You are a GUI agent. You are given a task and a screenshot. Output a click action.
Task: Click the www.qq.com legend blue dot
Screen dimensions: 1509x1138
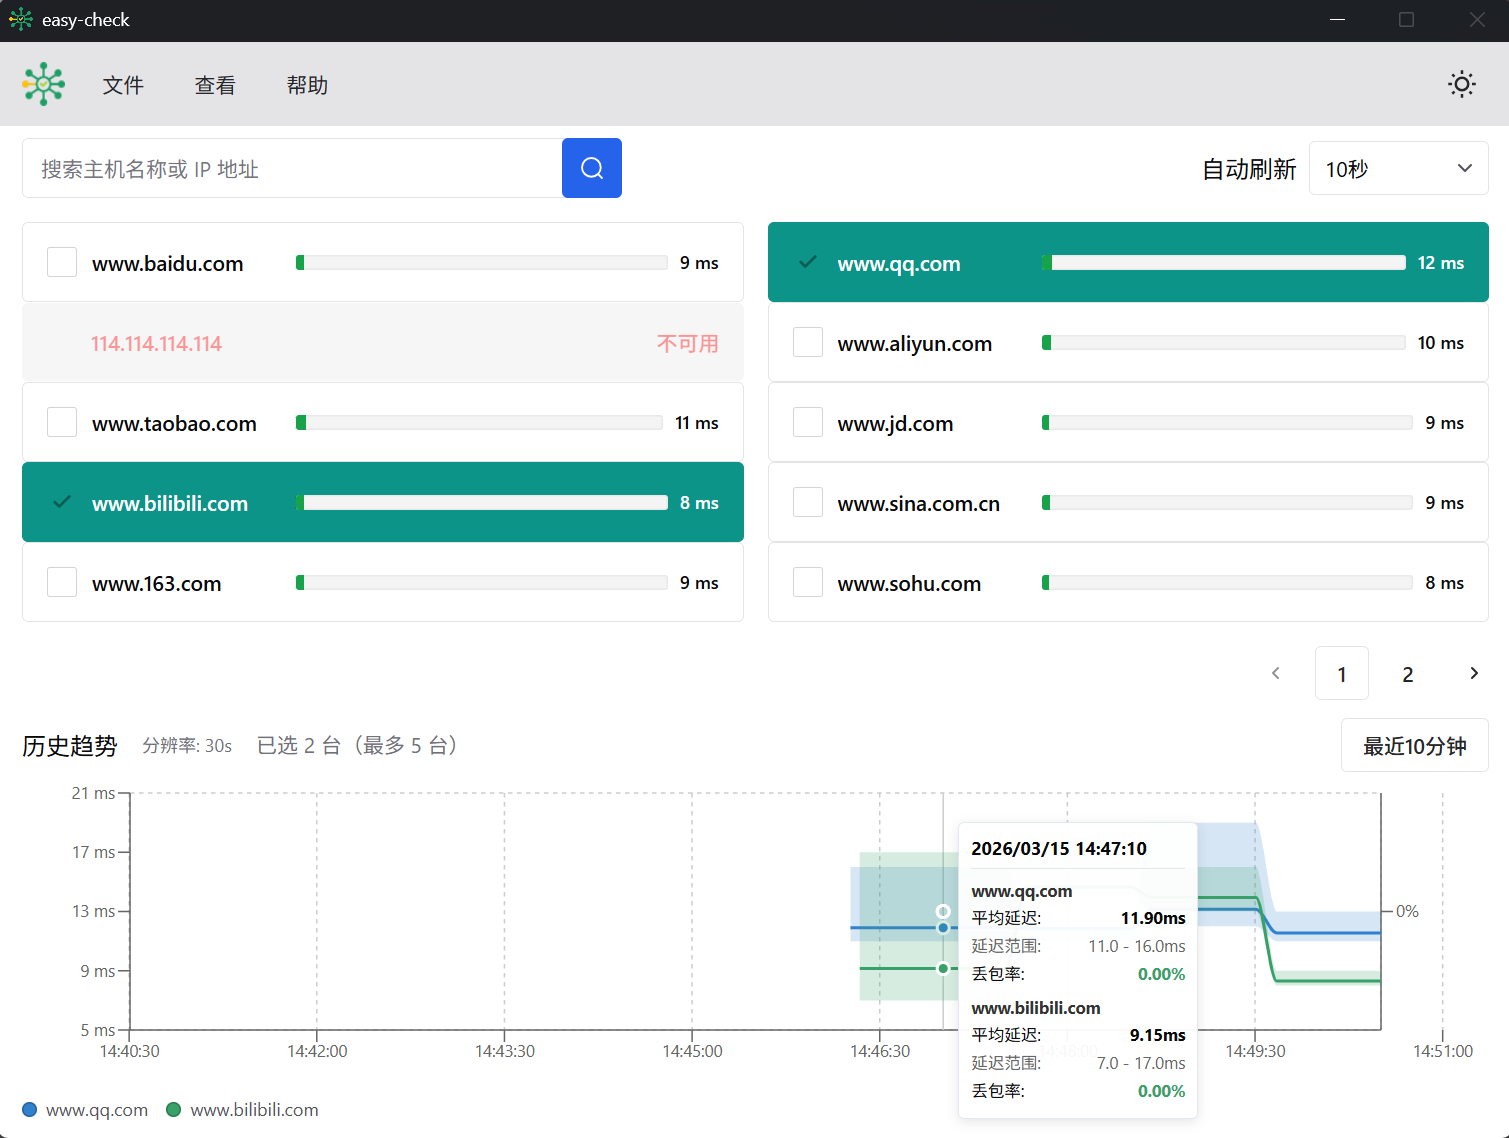30,1109
